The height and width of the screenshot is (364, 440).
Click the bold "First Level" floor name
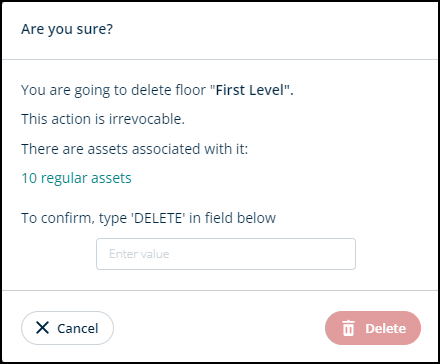(252, 90)
